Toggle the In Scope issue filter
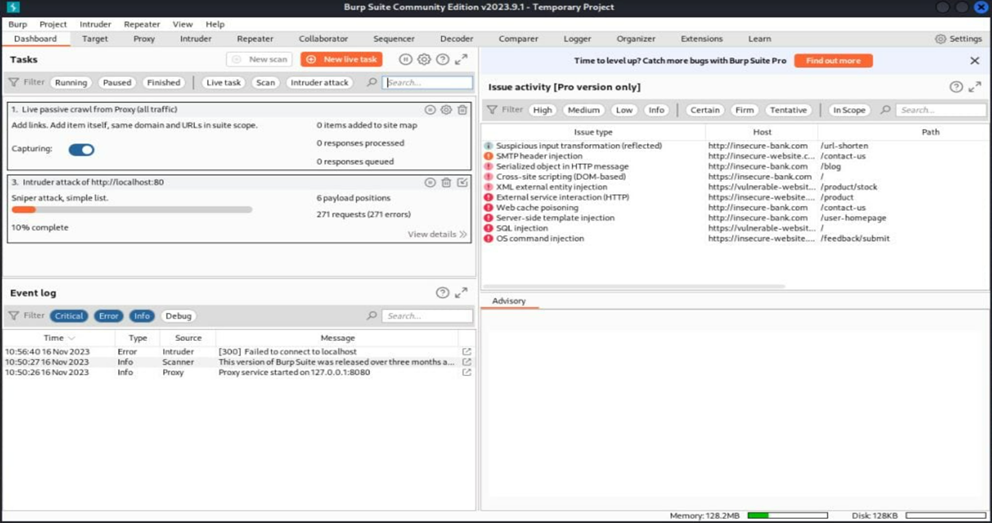 (x=849, y=110)
